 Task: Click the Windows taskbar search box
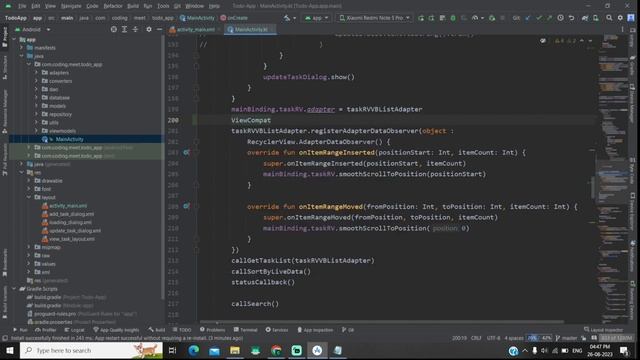click(x=91, y=350)
